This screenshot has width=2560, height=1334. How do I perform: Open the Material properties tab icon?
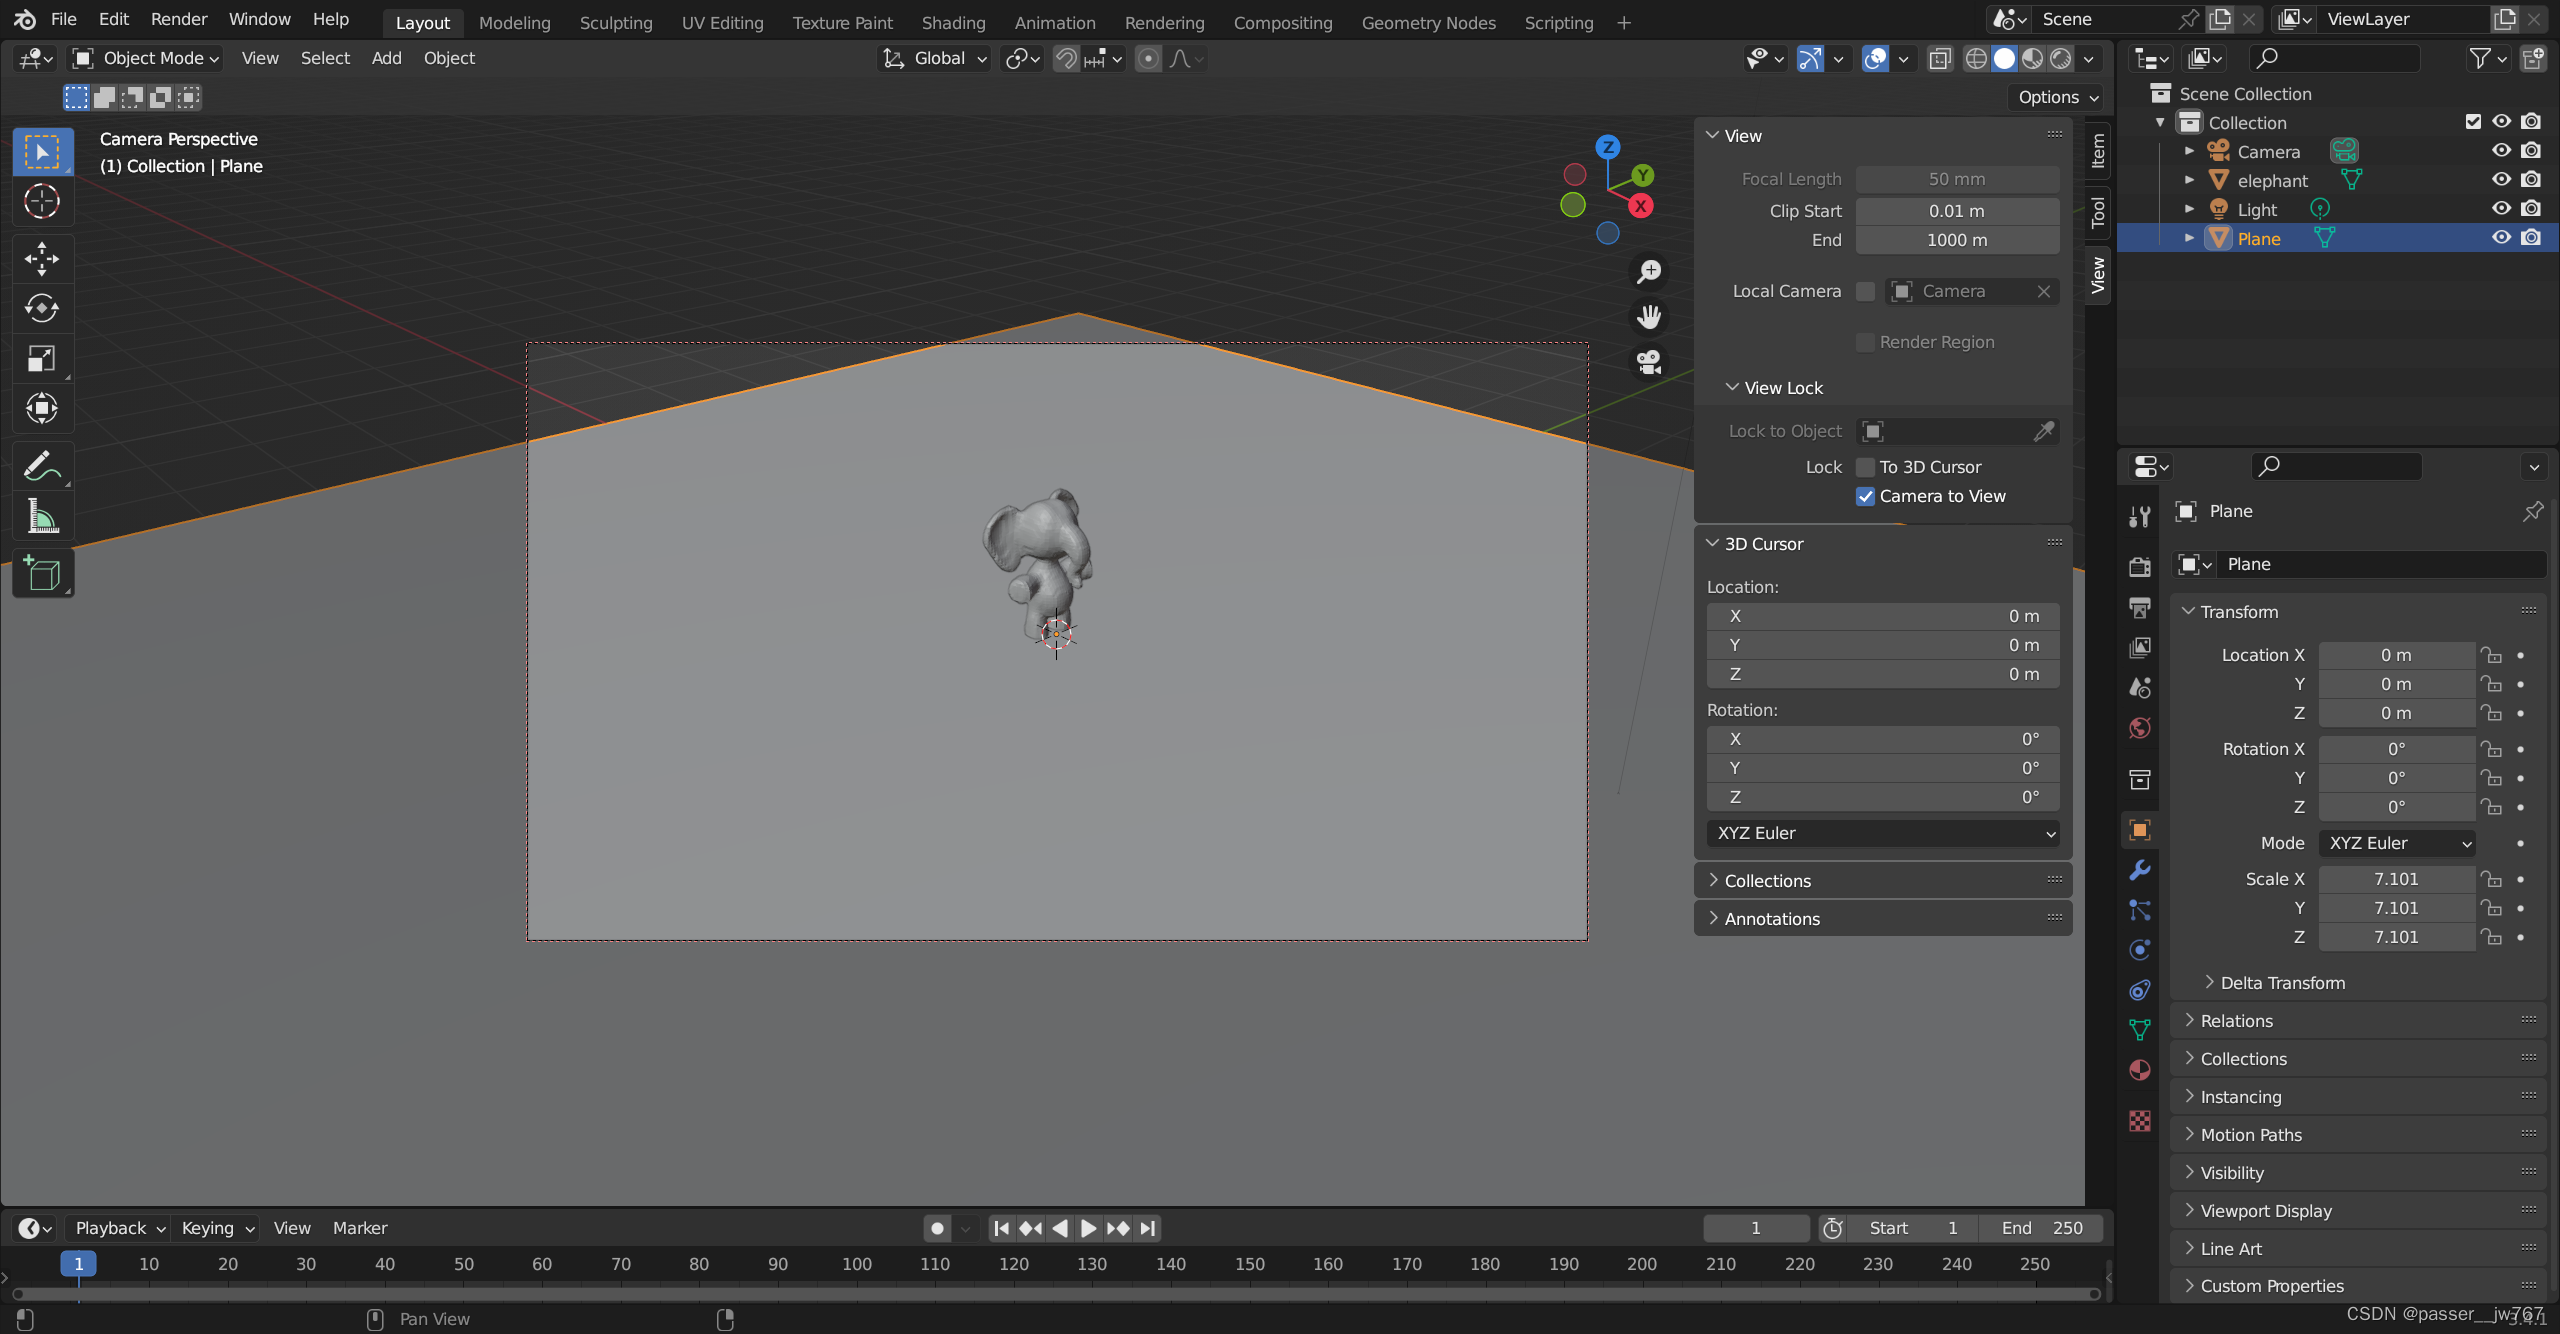tap(2140, 1070)
